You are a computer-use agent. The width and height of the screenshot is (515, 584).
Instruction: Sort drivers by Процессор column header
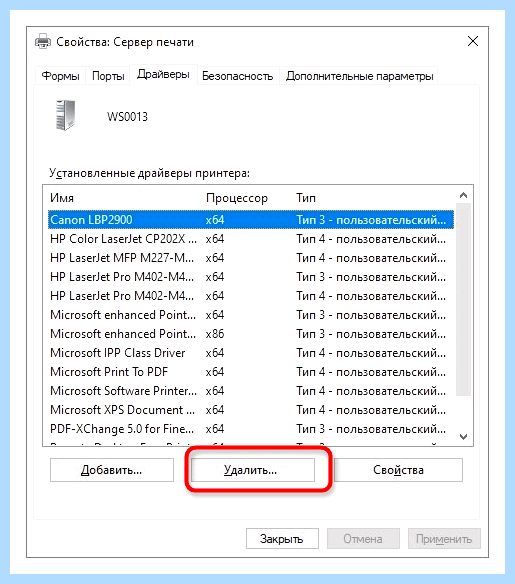coord(237,198)
